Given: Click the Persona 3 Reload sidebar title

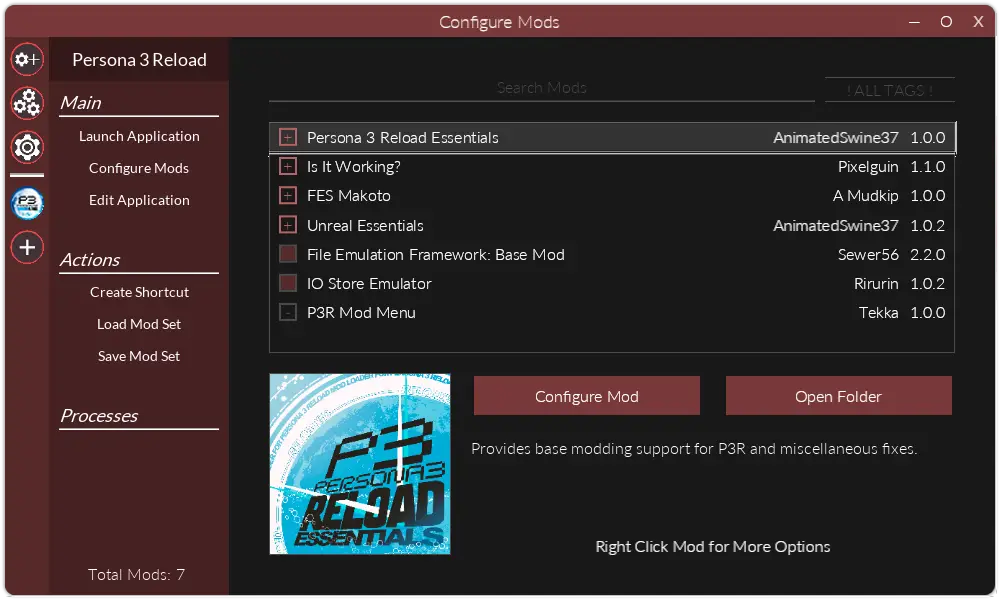Looking at the screenshot, I should coord(139,60).
